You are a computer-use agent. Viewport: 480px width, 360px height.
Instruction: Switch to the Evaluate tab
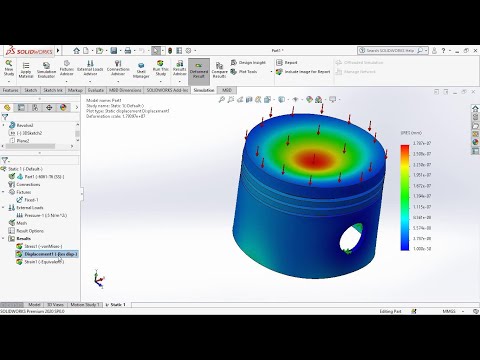click(x=96, y=90)
